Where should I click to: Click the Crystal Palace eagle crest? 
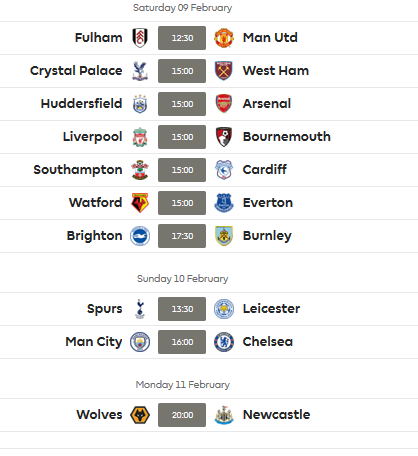140,71
